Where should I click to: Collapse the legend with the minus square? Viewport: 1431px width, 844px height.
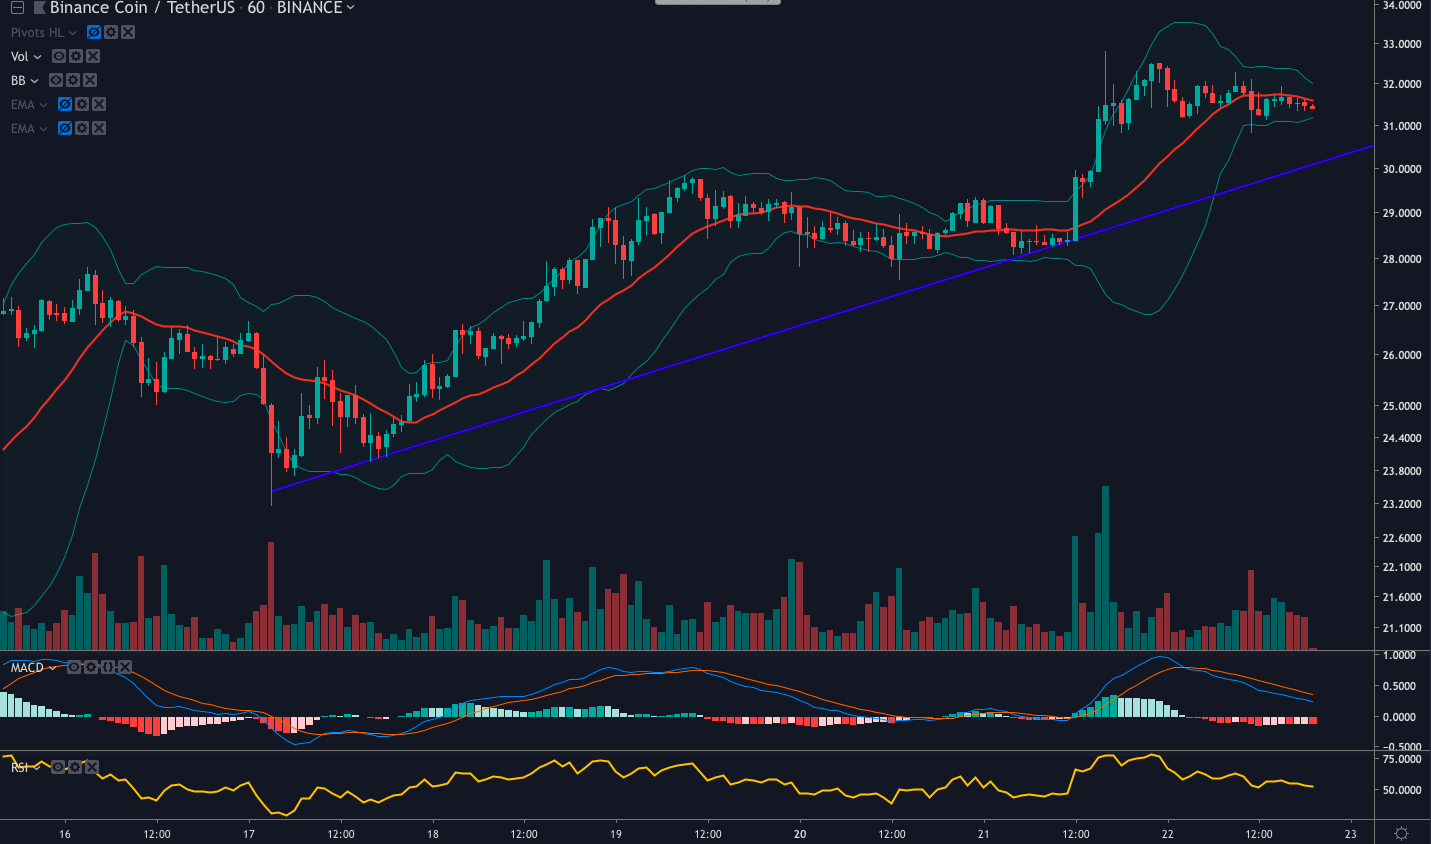pyautogui.click(x=18, y=7)
